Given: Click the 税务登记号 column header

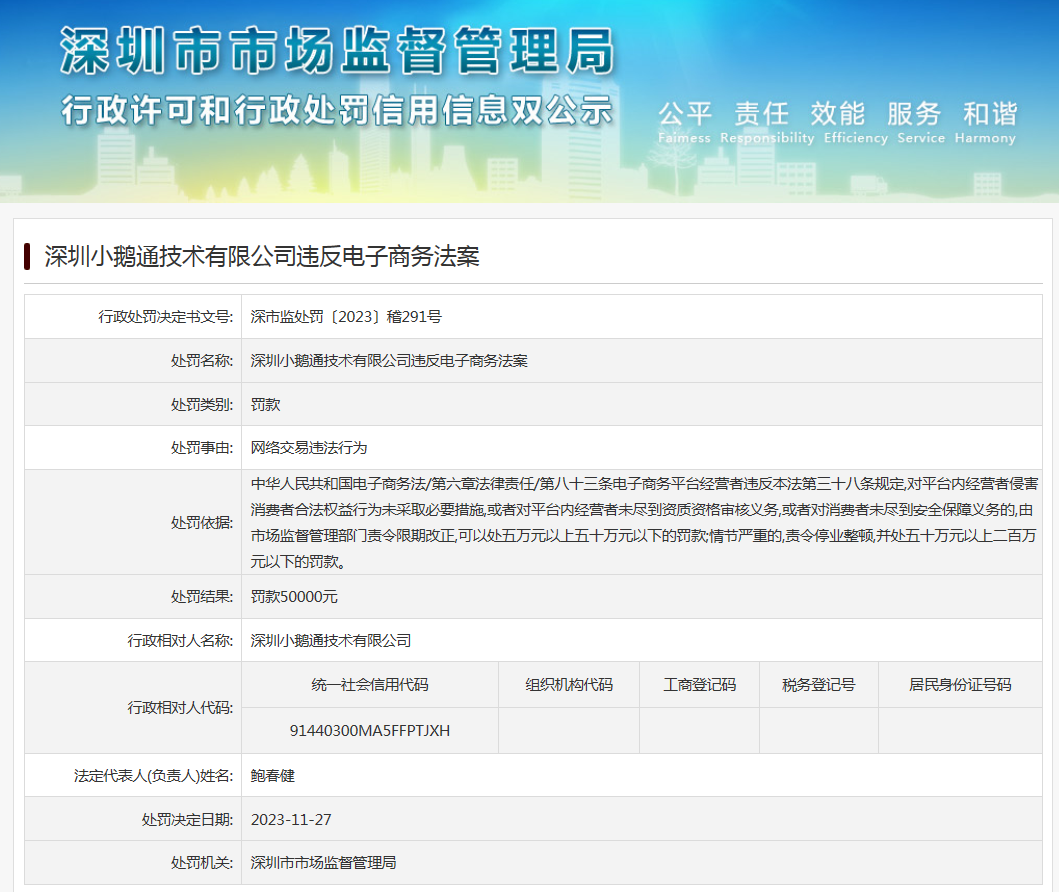Looking at the screenshot, I should pyautogui.click(x=818, y=685).
